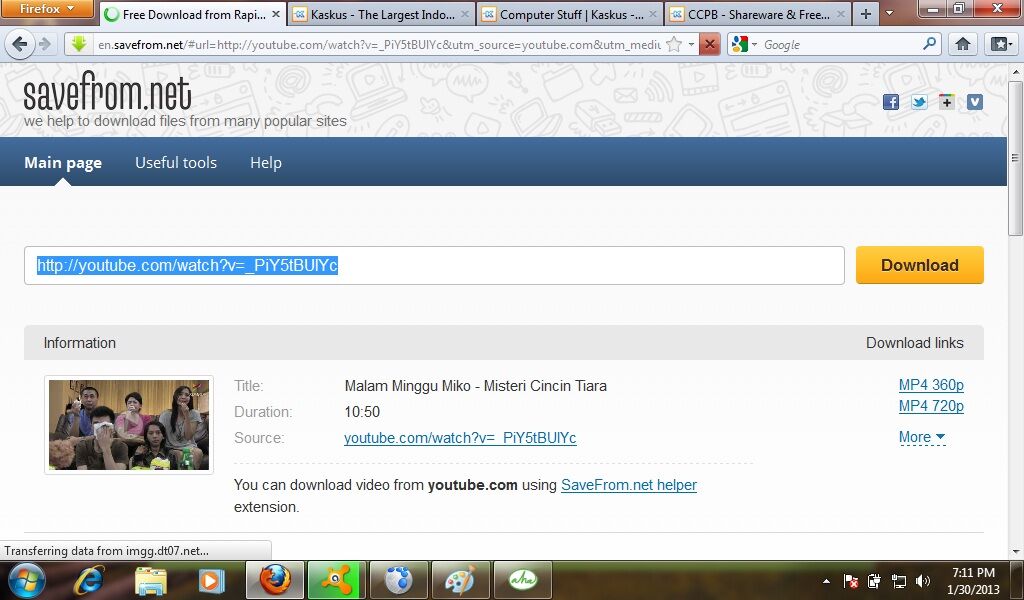Expand the list all tabs dropdown arrow
Screen dimensions: 1024x600
(889, 14)
